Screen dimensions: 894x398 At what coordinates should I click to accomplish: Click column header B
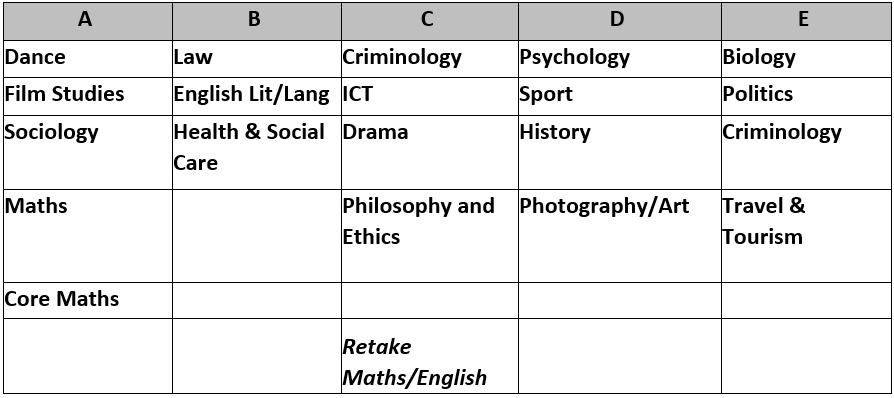tap(257, 21)
